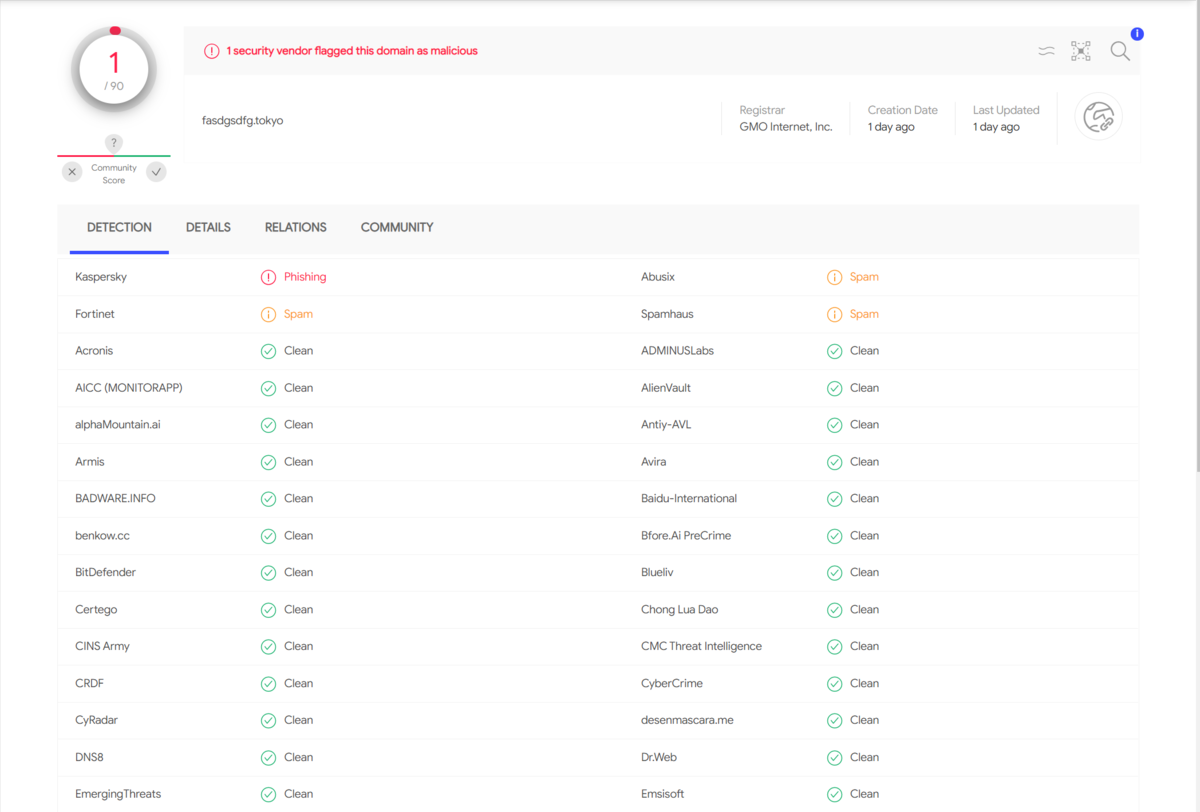Click alphaMountain.ai vendor name
The image size is (1200, 812).
pyautogui.click(x=118, y=425)
